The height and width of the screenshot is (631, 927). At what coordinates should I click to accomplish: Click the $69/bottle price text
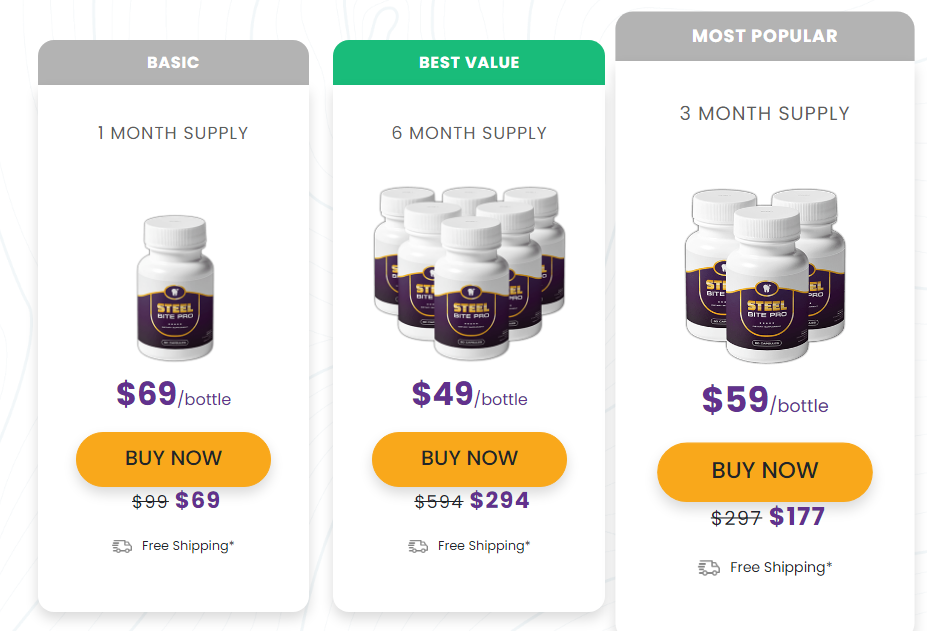pyautogui.click(x=173, y=394)
